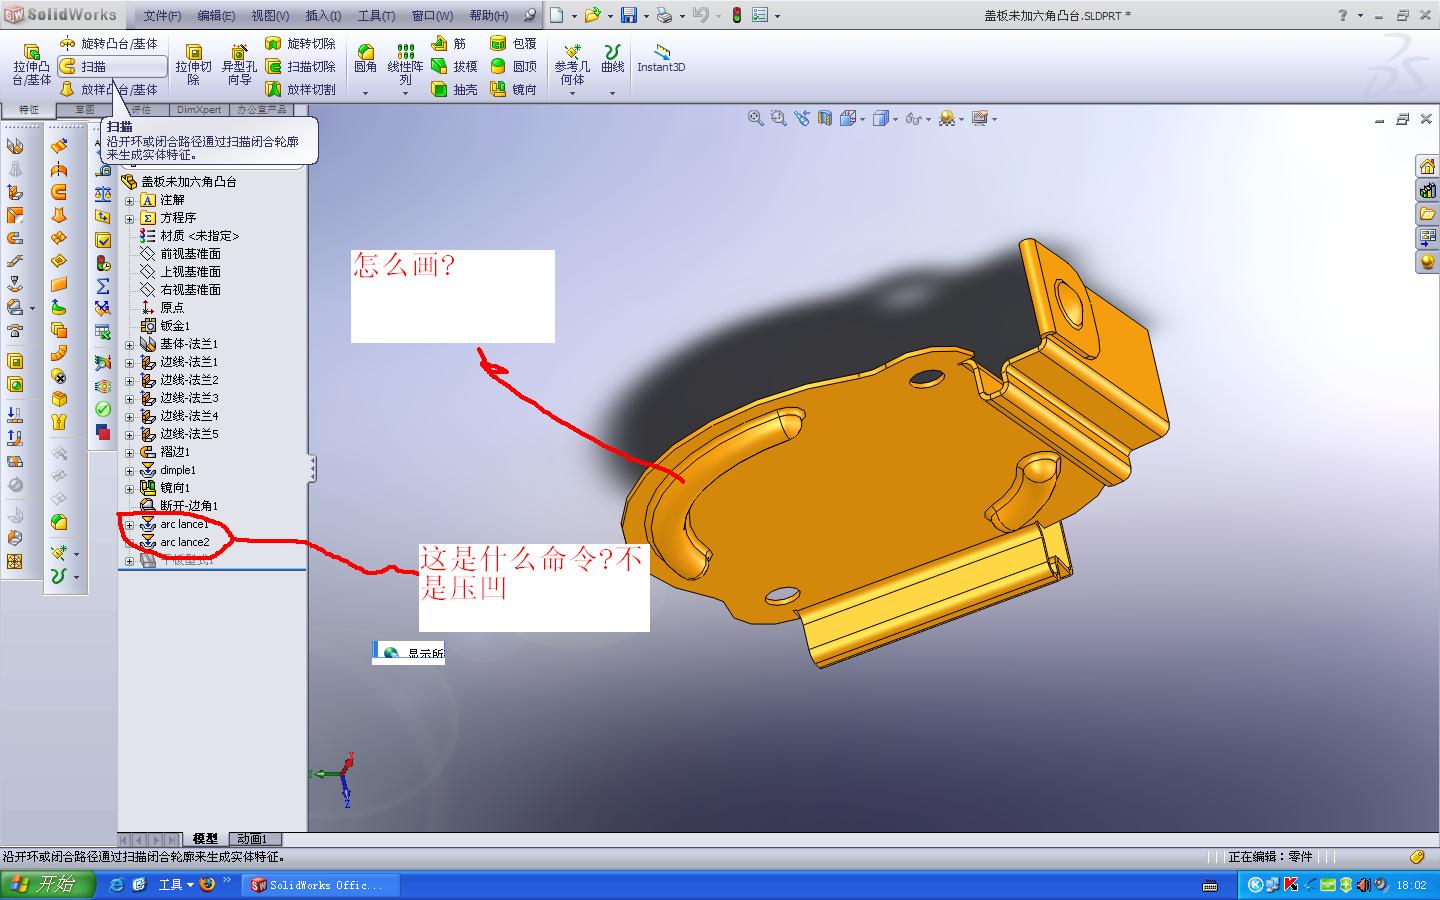Open the Design Library folder icon in task pane
1440x900 pixels.
click(1427, 214)
